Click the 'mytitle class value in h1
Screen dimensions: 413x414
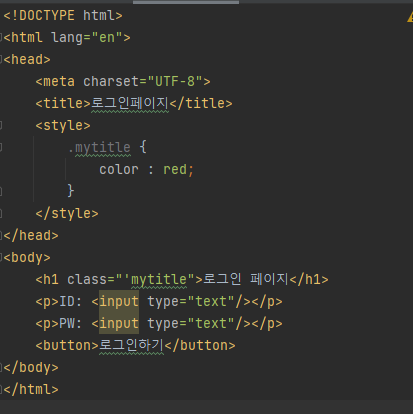[155, 280]
